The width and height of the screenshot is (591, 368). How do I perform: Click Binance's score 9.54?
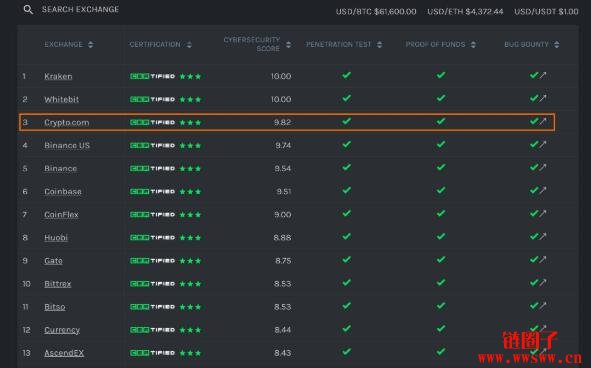click(283, 169)
